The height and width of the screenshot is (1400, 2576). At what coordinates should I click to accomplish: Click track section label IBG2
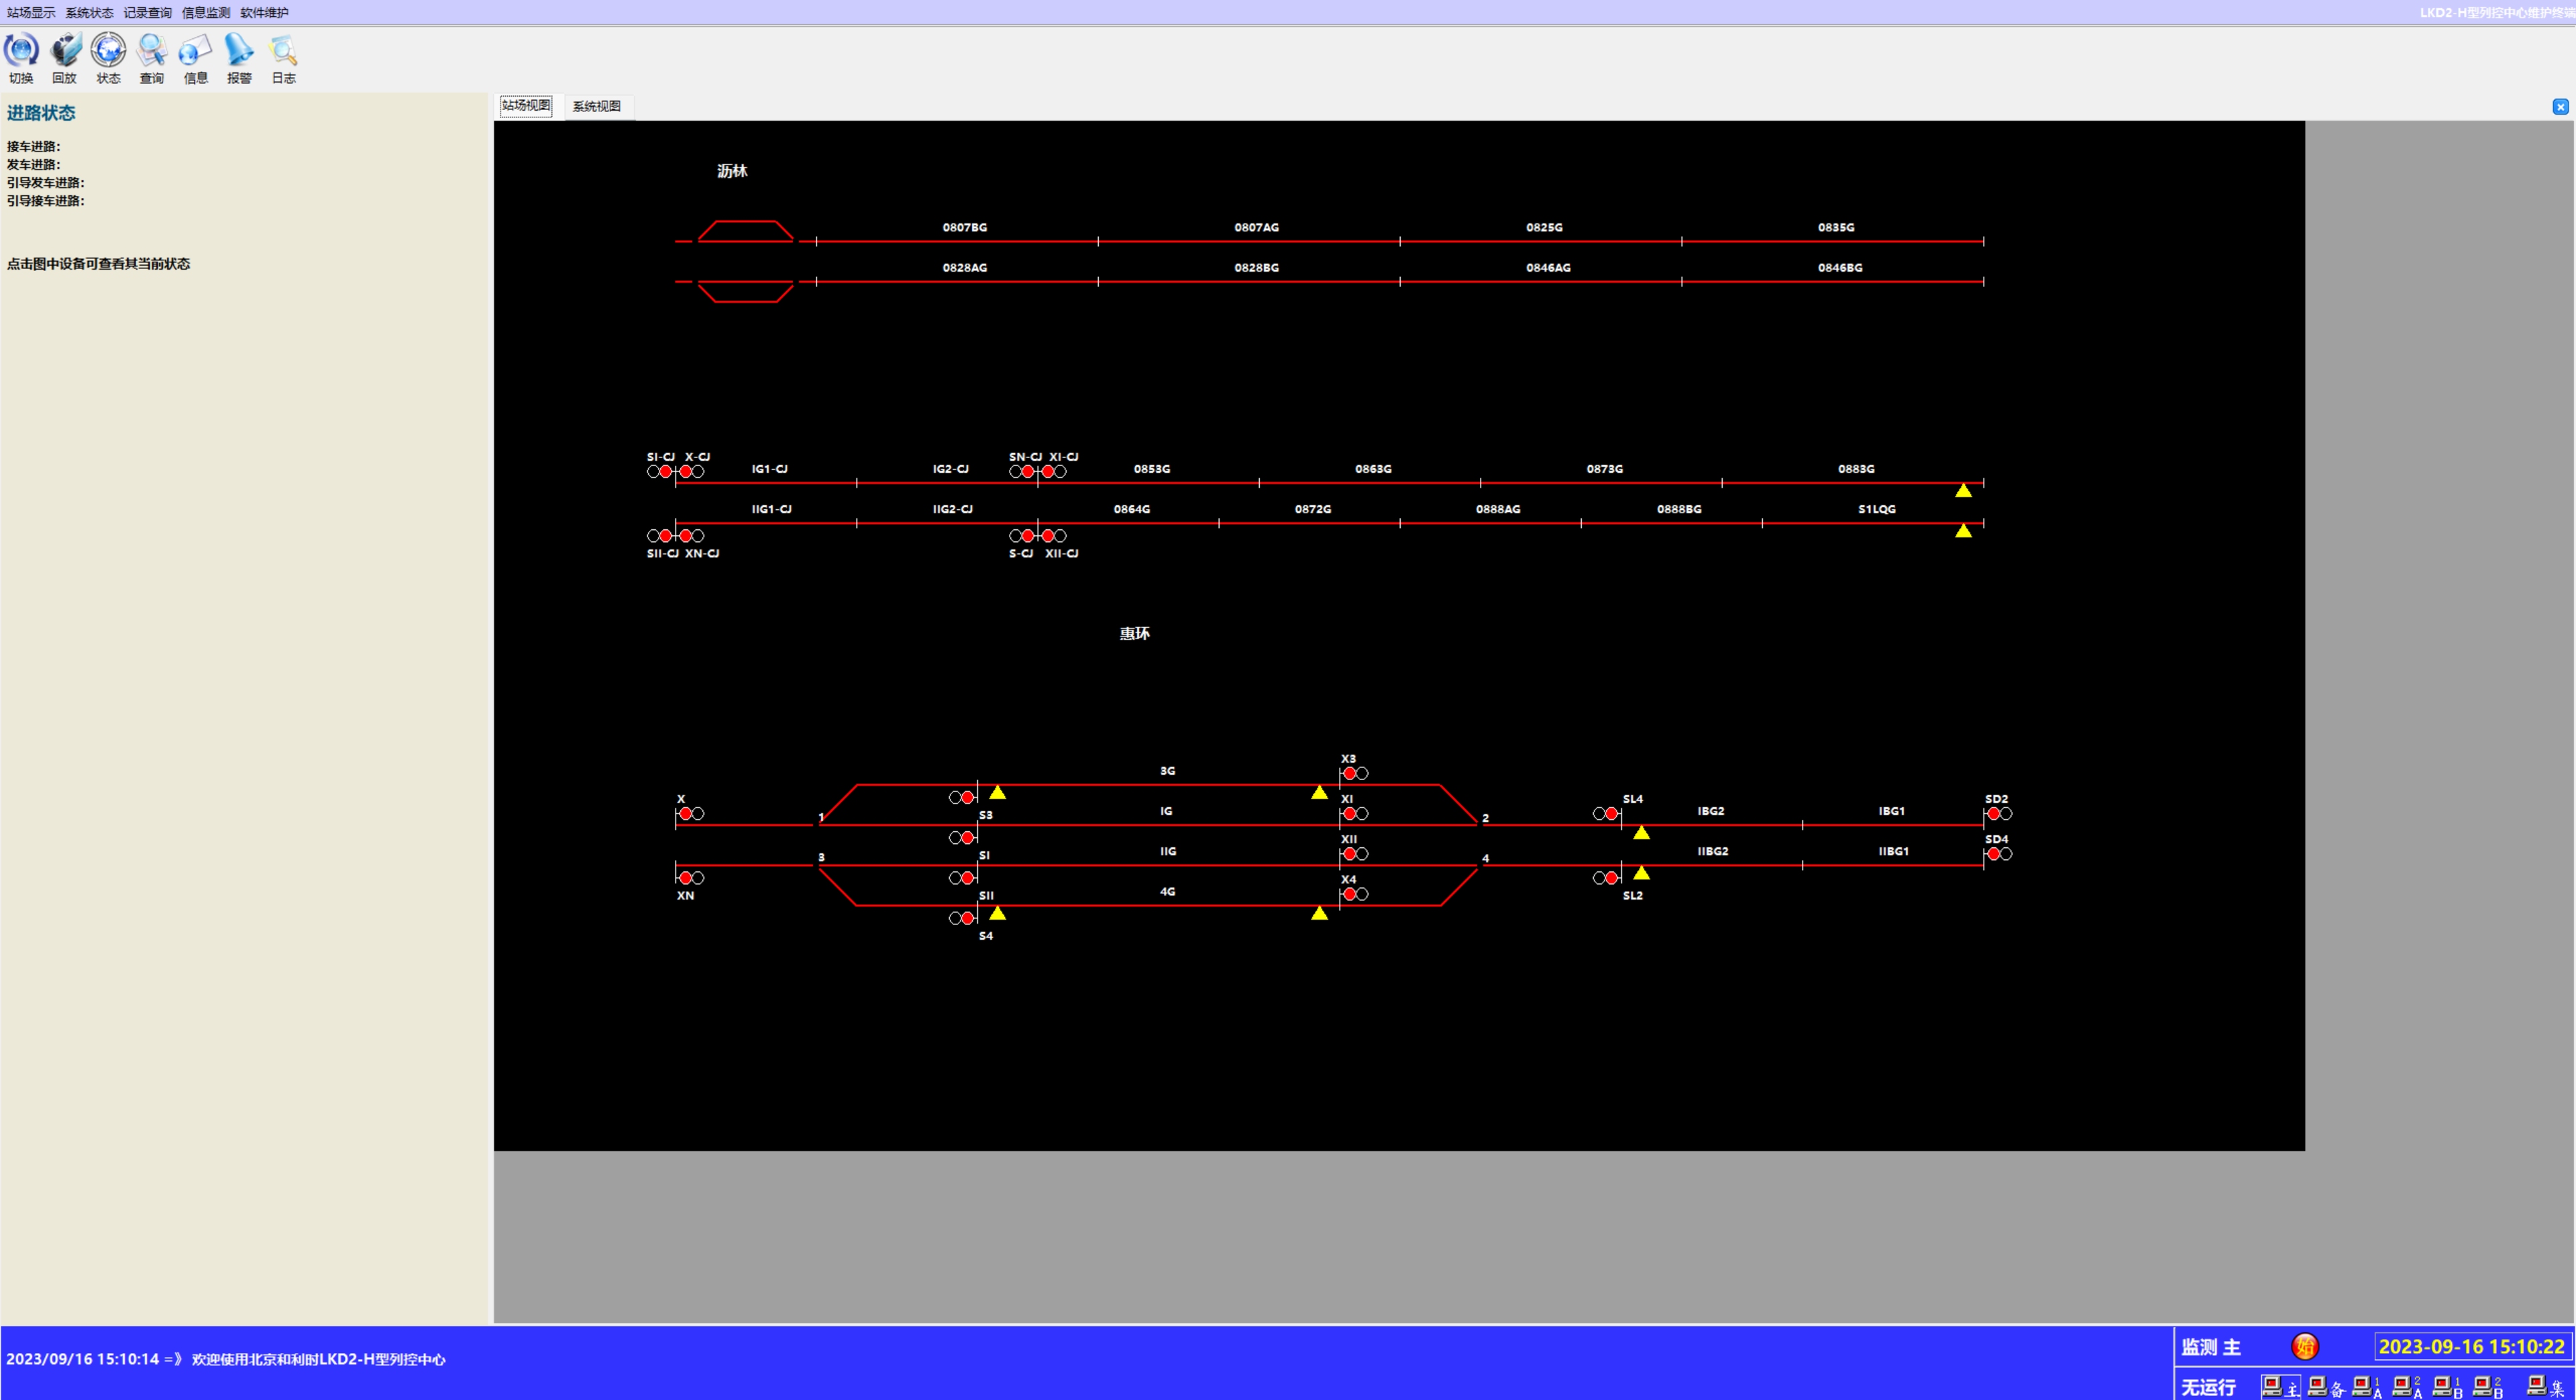click(x=1711, y=812)
